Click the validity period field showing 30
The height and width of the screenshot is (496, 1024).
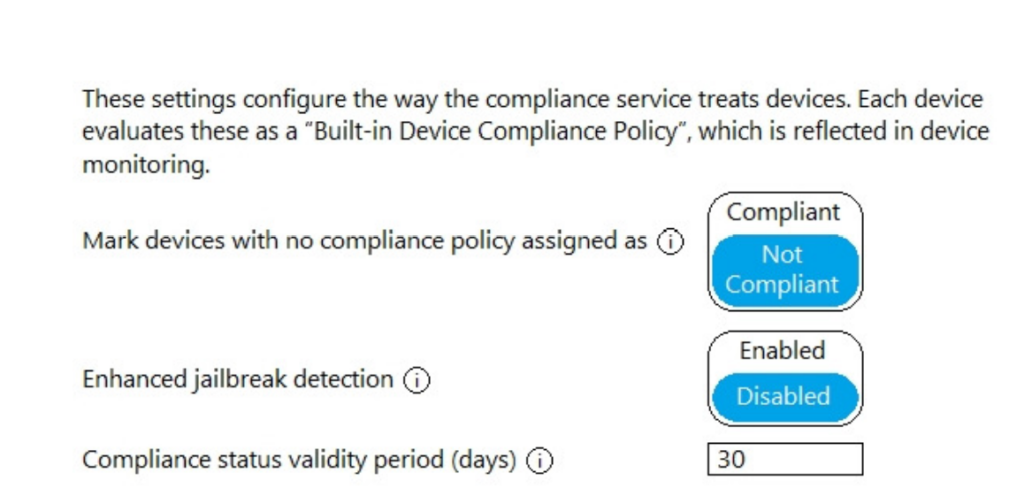[x=785, y=459]
